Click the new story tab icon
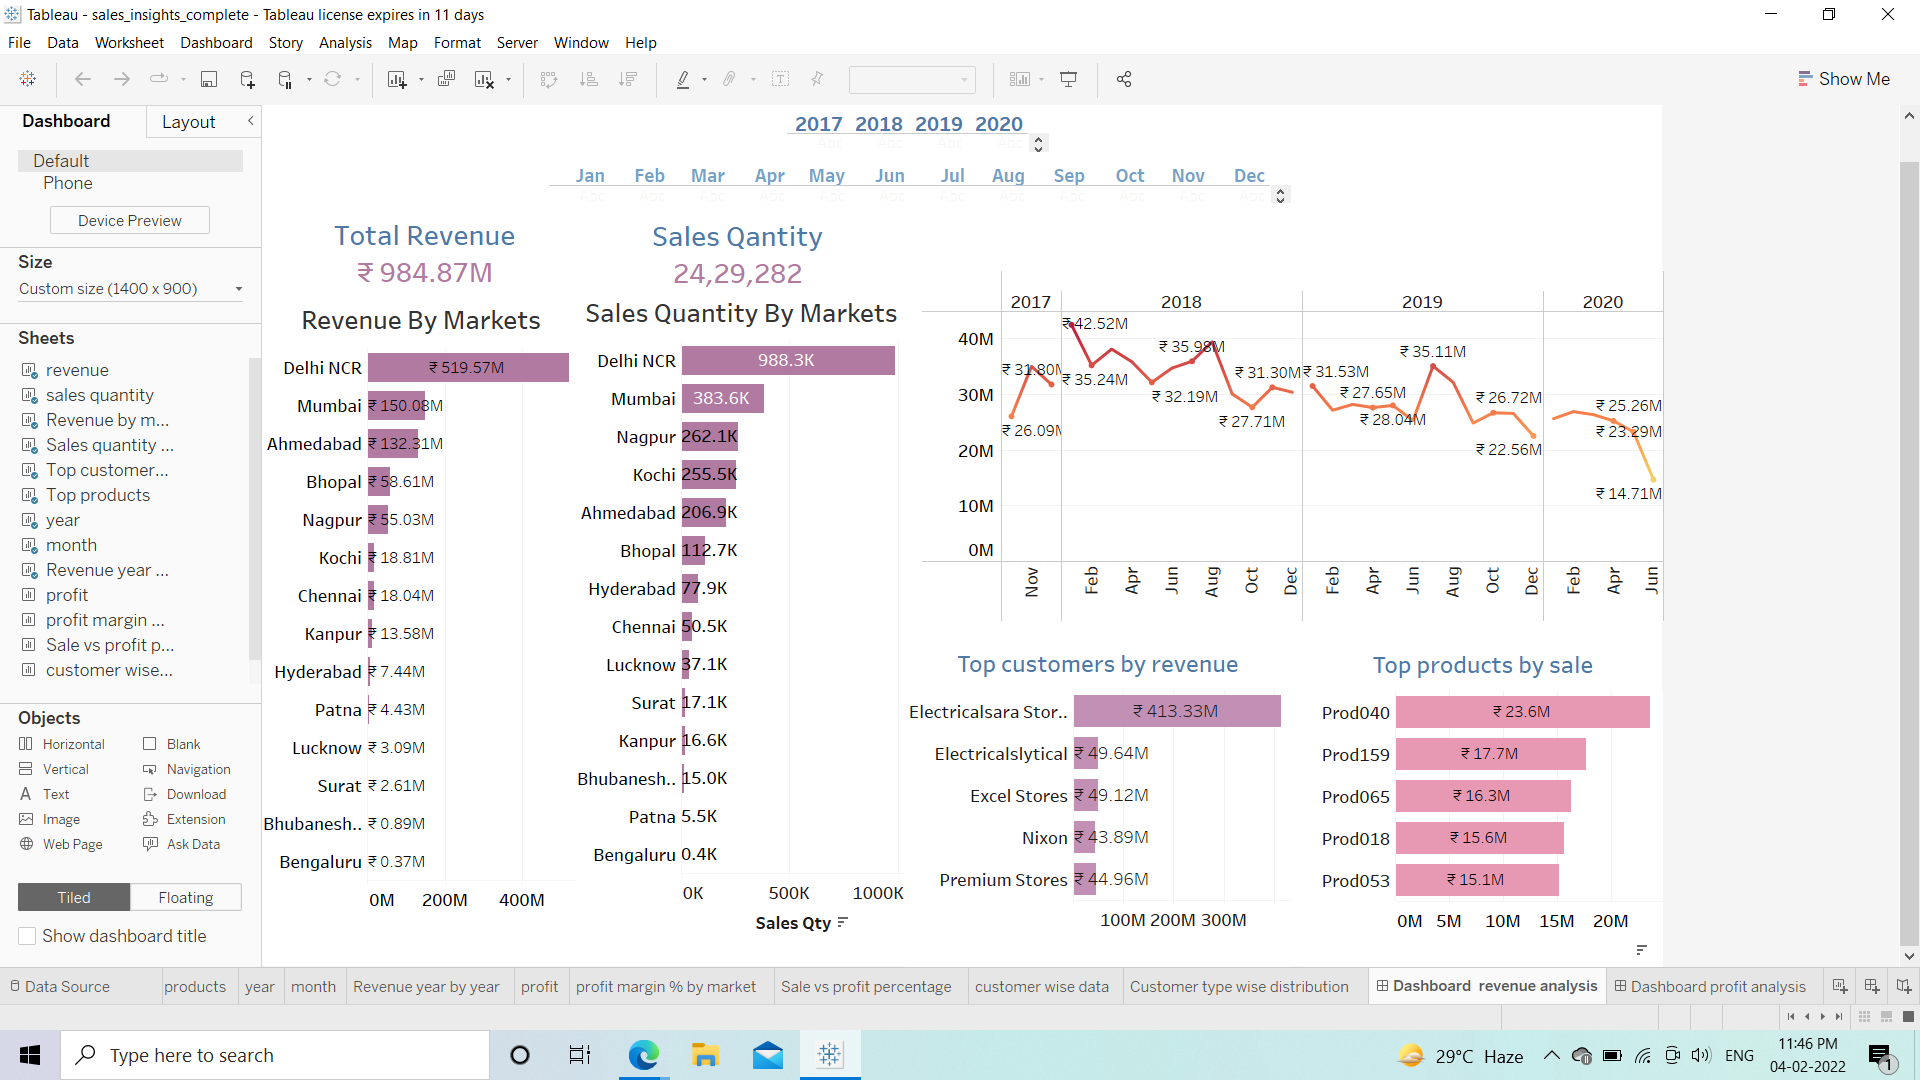Image resolution: width=1920 pixels, height=1080 pixels. click(x=1903, y=986)
